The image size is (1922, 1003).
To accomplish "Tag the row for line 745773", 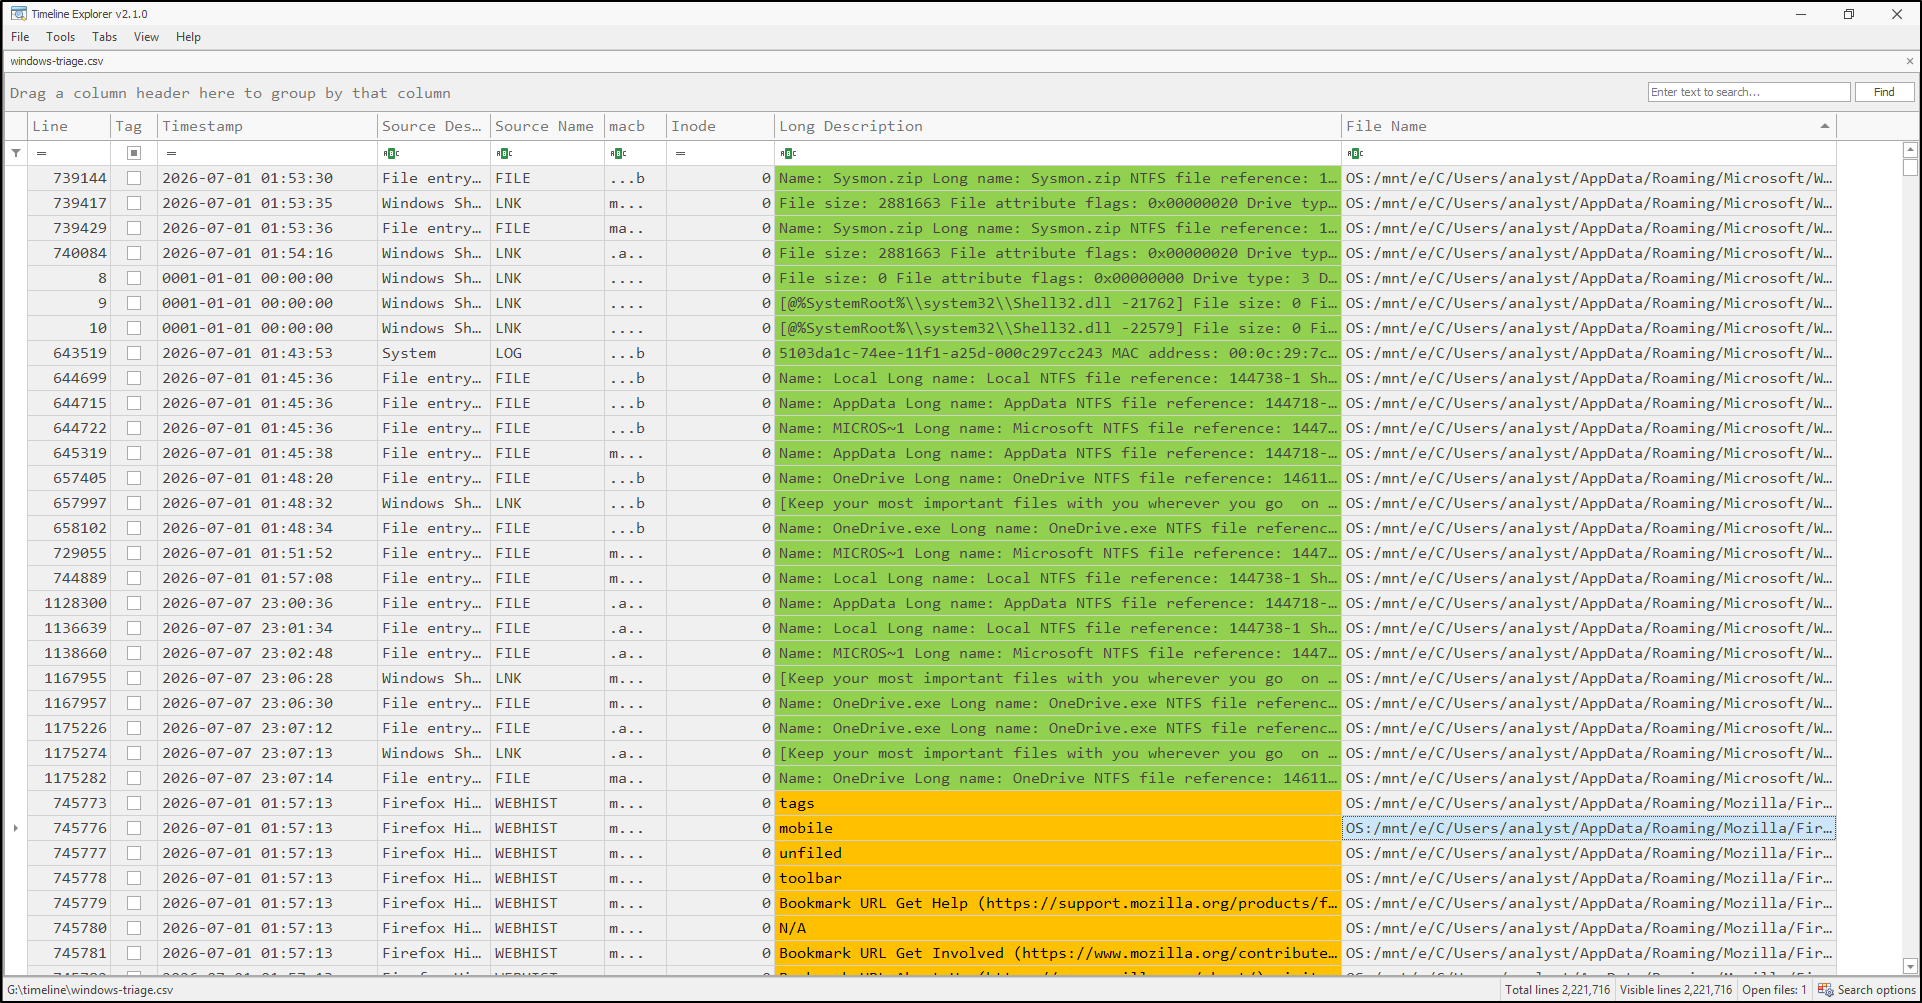I will [x=134, y=803].
